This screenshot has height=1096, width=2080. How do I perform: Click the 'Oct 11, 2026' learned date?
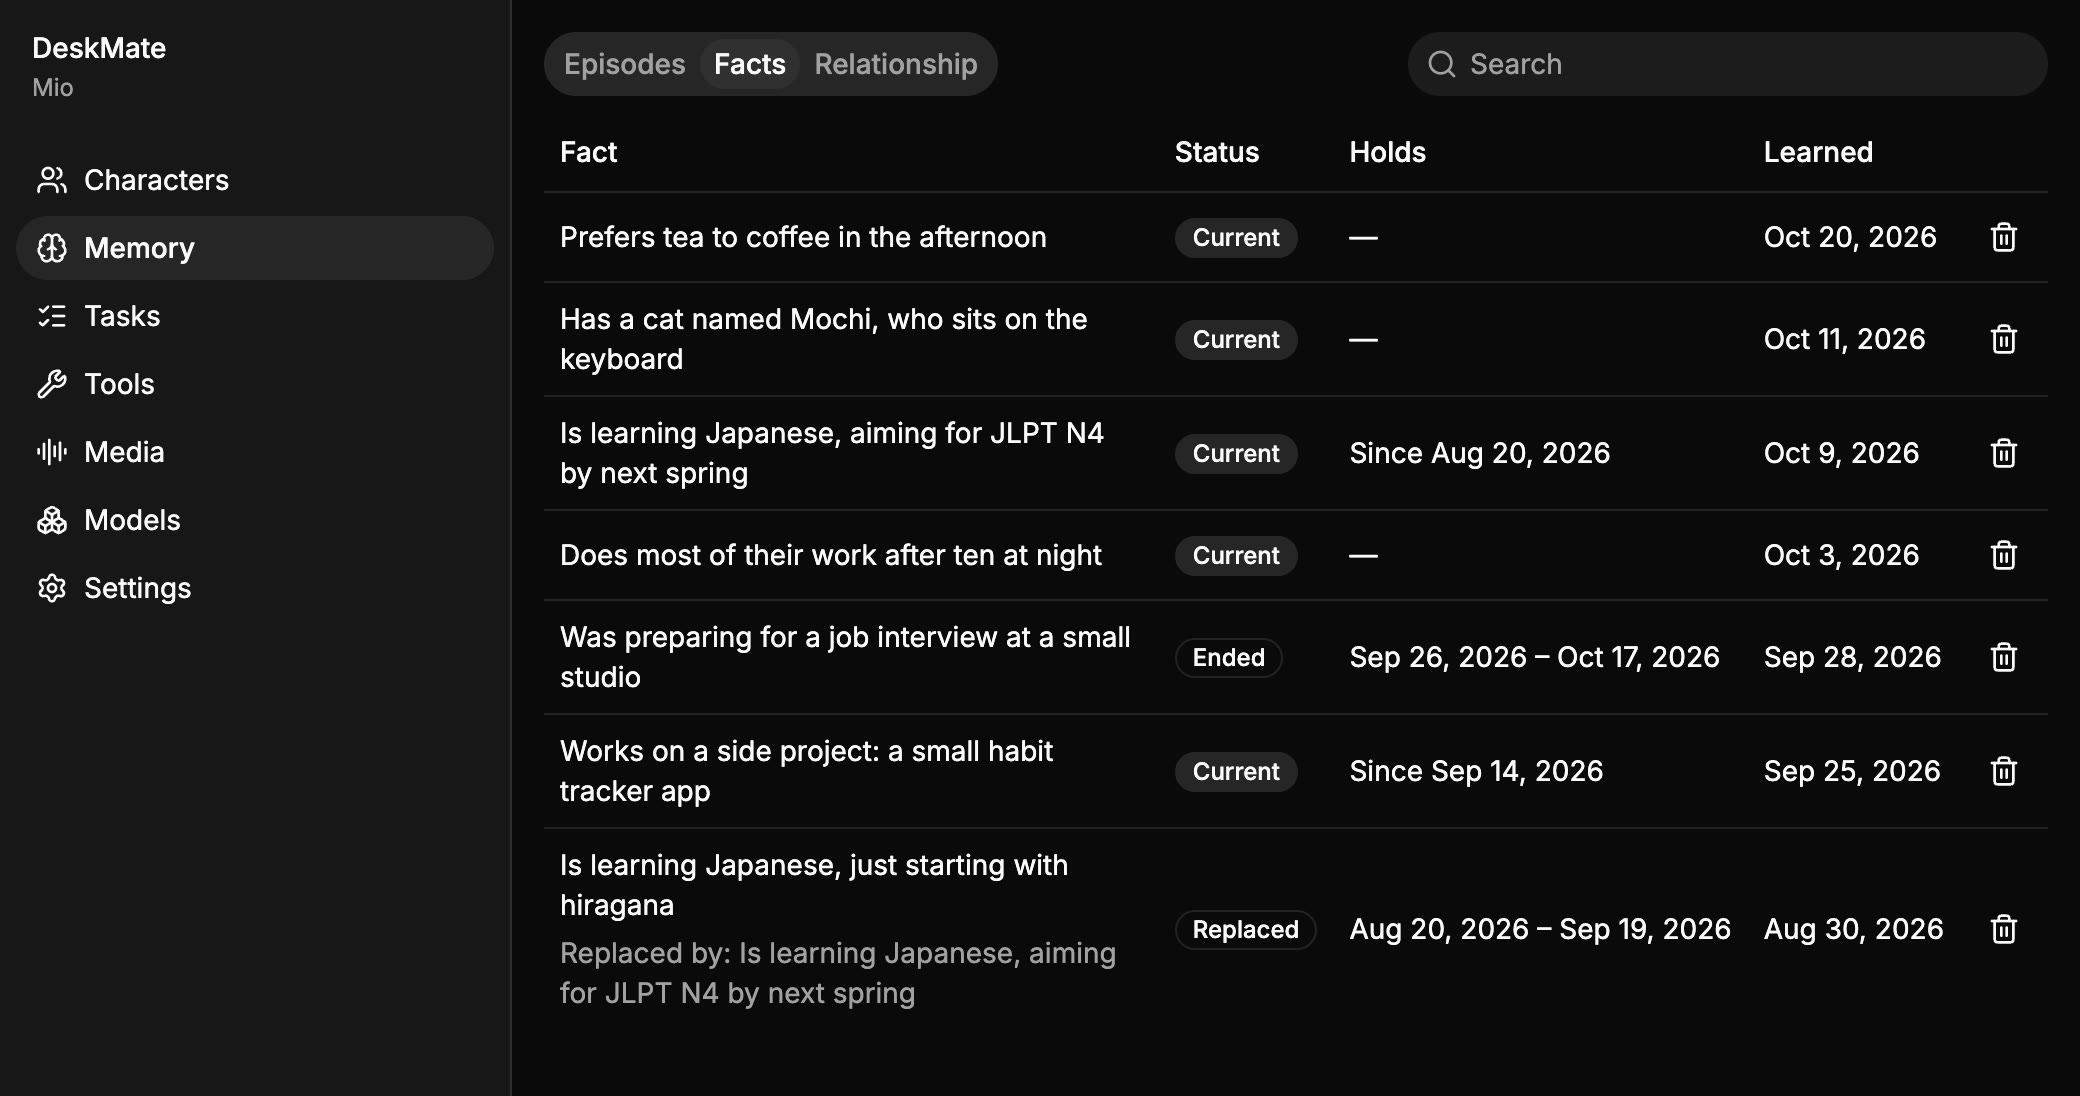pos(1845,339)
